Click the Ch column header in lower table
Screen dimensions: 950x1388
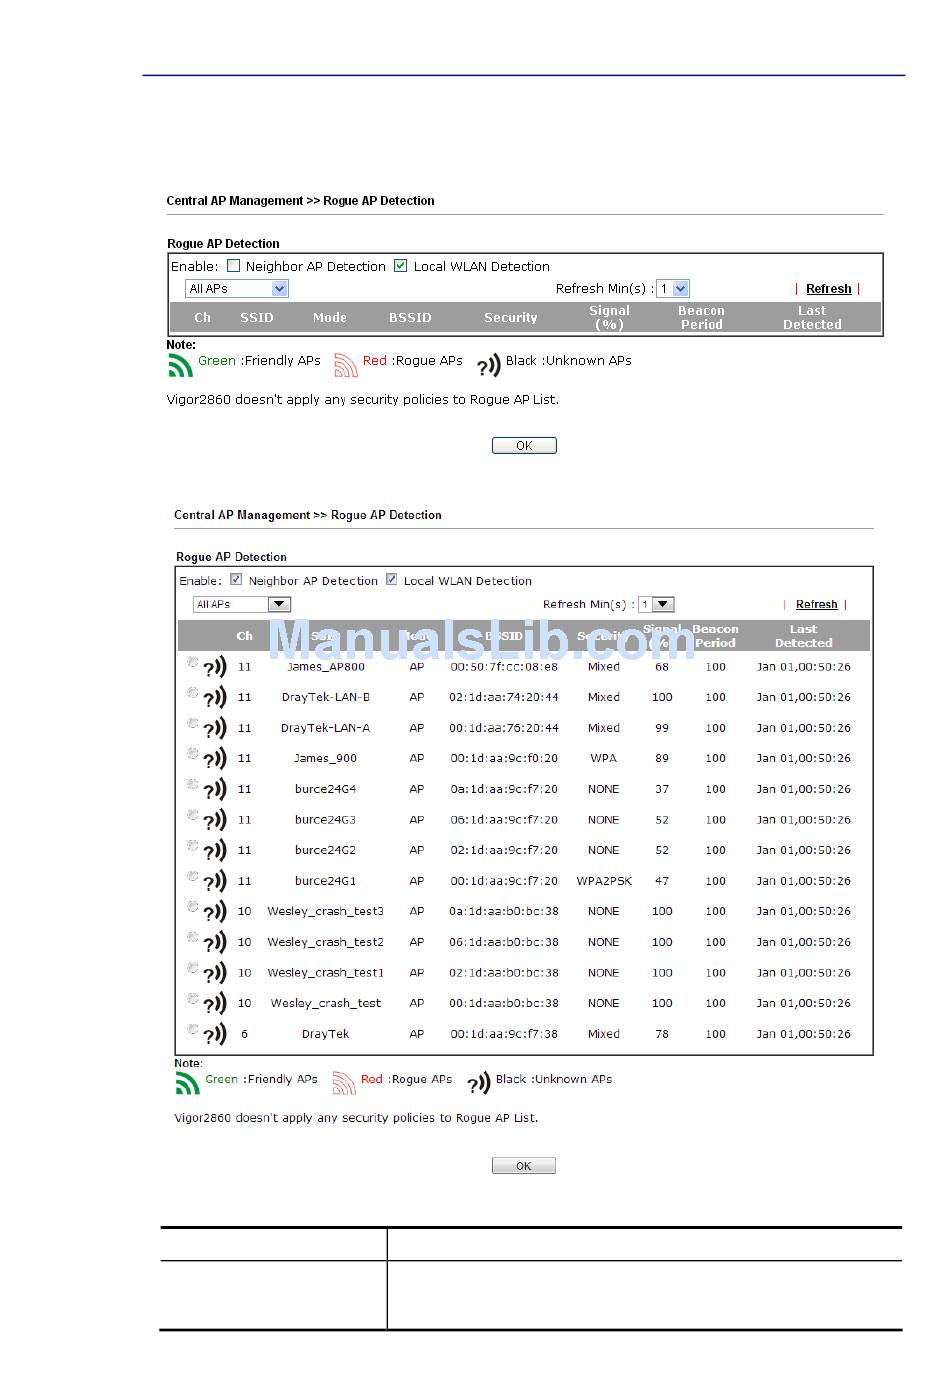pyautogui.click(x=244, y=636)
